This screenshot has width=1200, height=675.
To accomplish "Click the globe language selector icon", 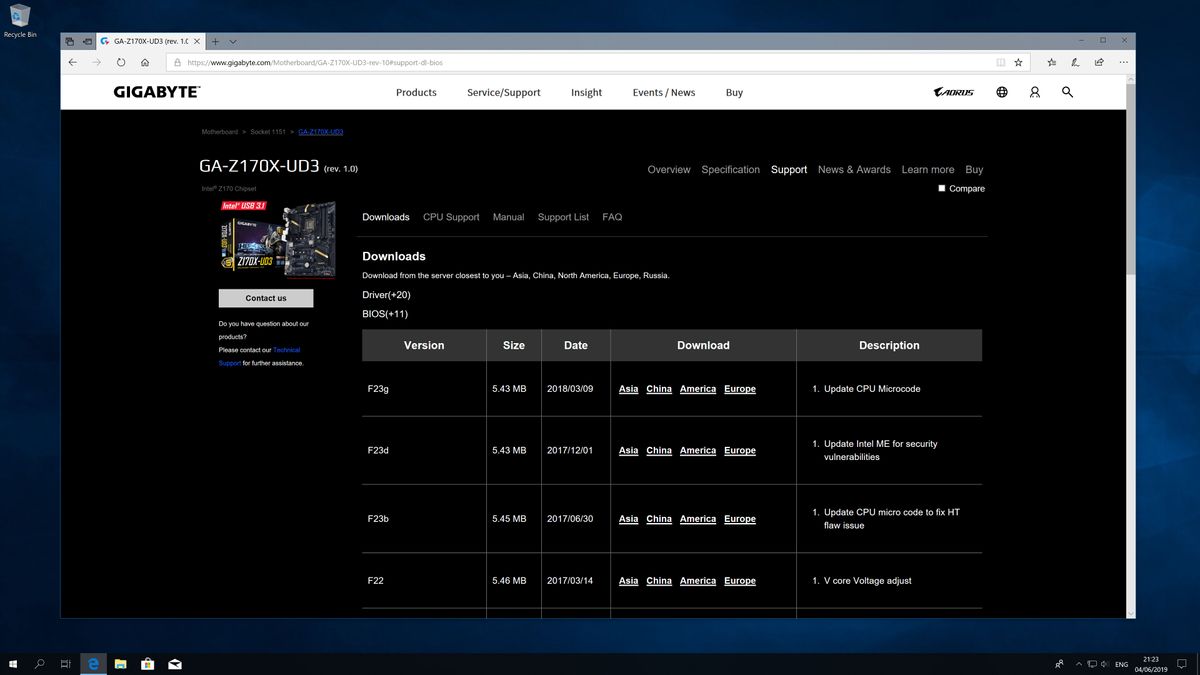I will (1001, 91).
